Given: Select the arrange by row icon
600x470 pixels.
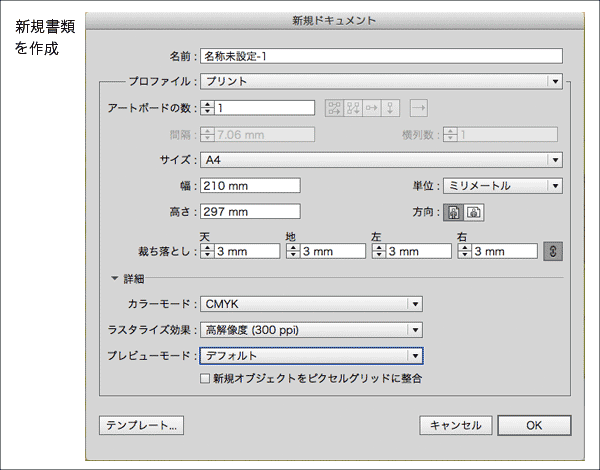Looking at the screenshot, I should 372,108.
